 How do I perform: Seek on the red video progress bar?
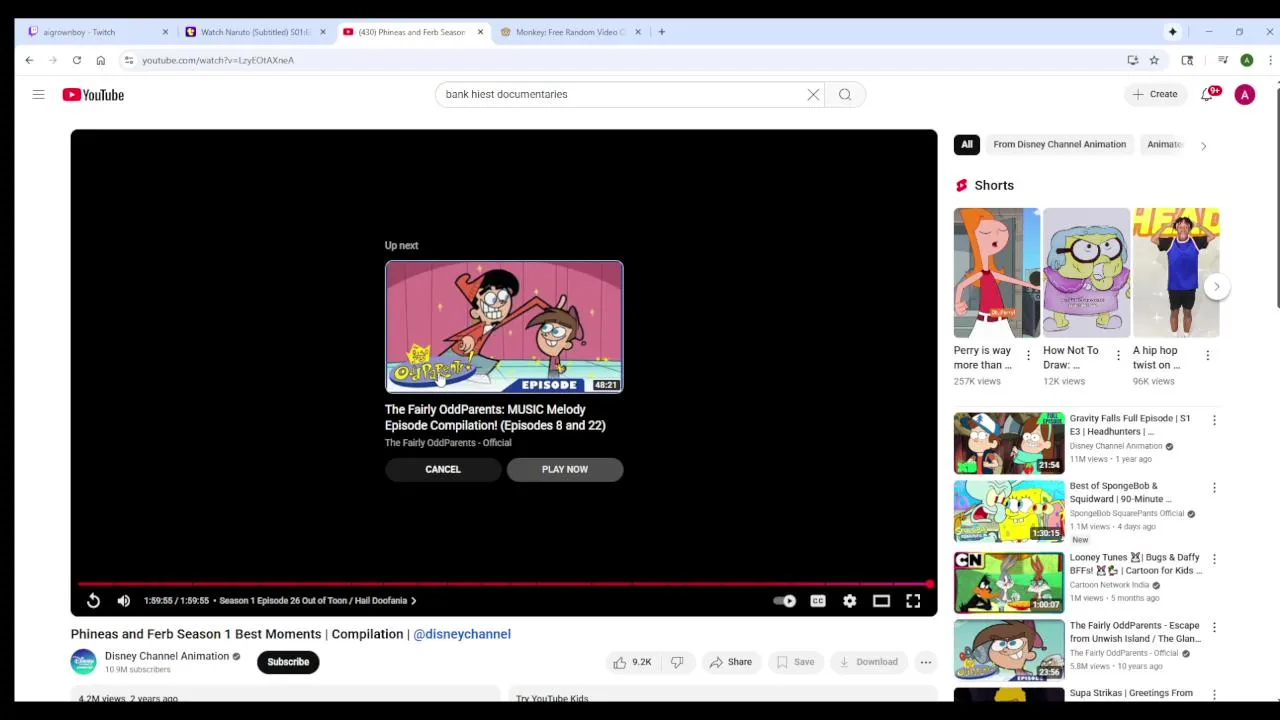tap(504, 584)
